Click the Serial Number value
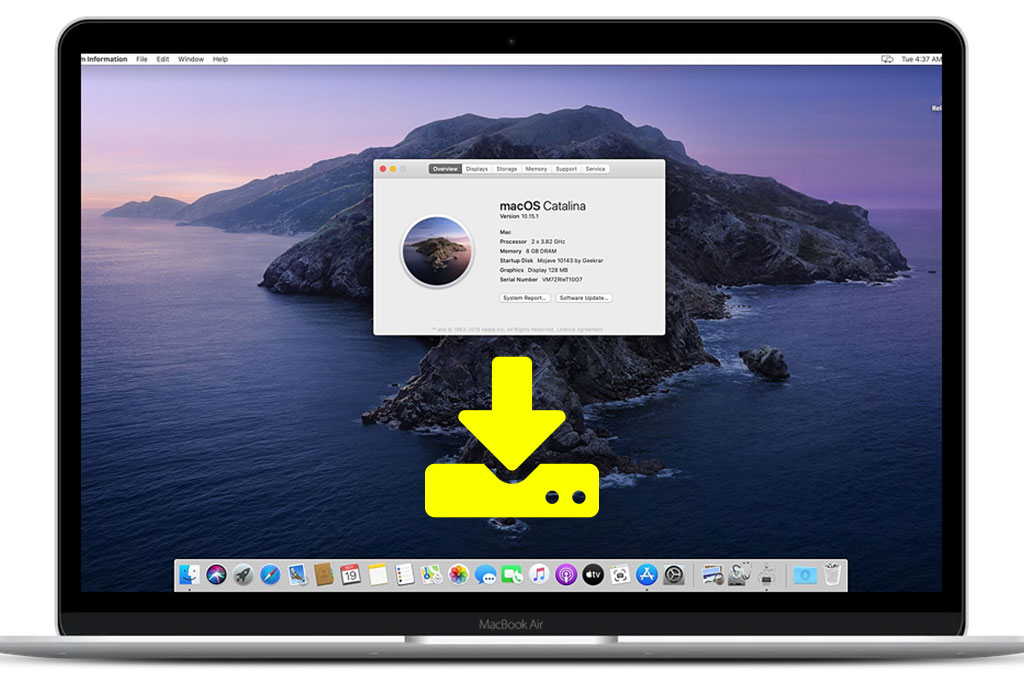This screenshot has width=1024, height=683. click(x=562, y=279)
